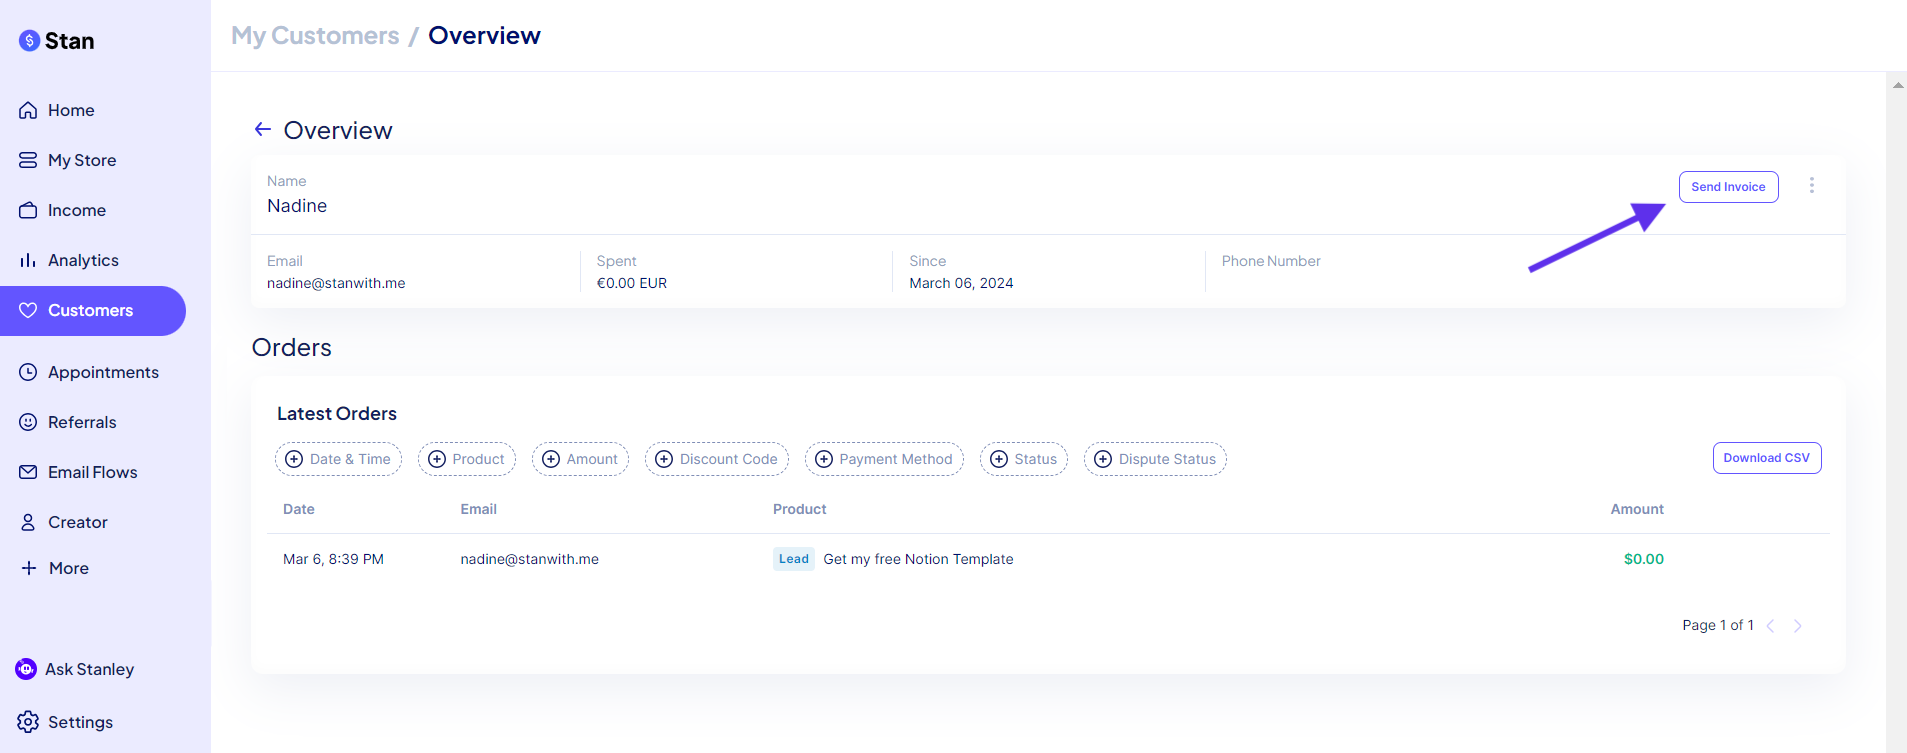This screenshot has height=753, width=1907.
Task: Click the Email Flows envelope icon
Action: pyautogui.click(x=28, y=472)
